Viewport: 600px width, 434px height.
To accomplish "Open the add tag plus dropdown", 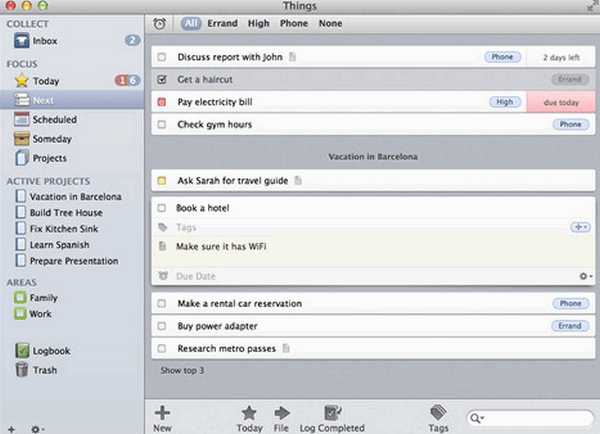I will 580,227.
